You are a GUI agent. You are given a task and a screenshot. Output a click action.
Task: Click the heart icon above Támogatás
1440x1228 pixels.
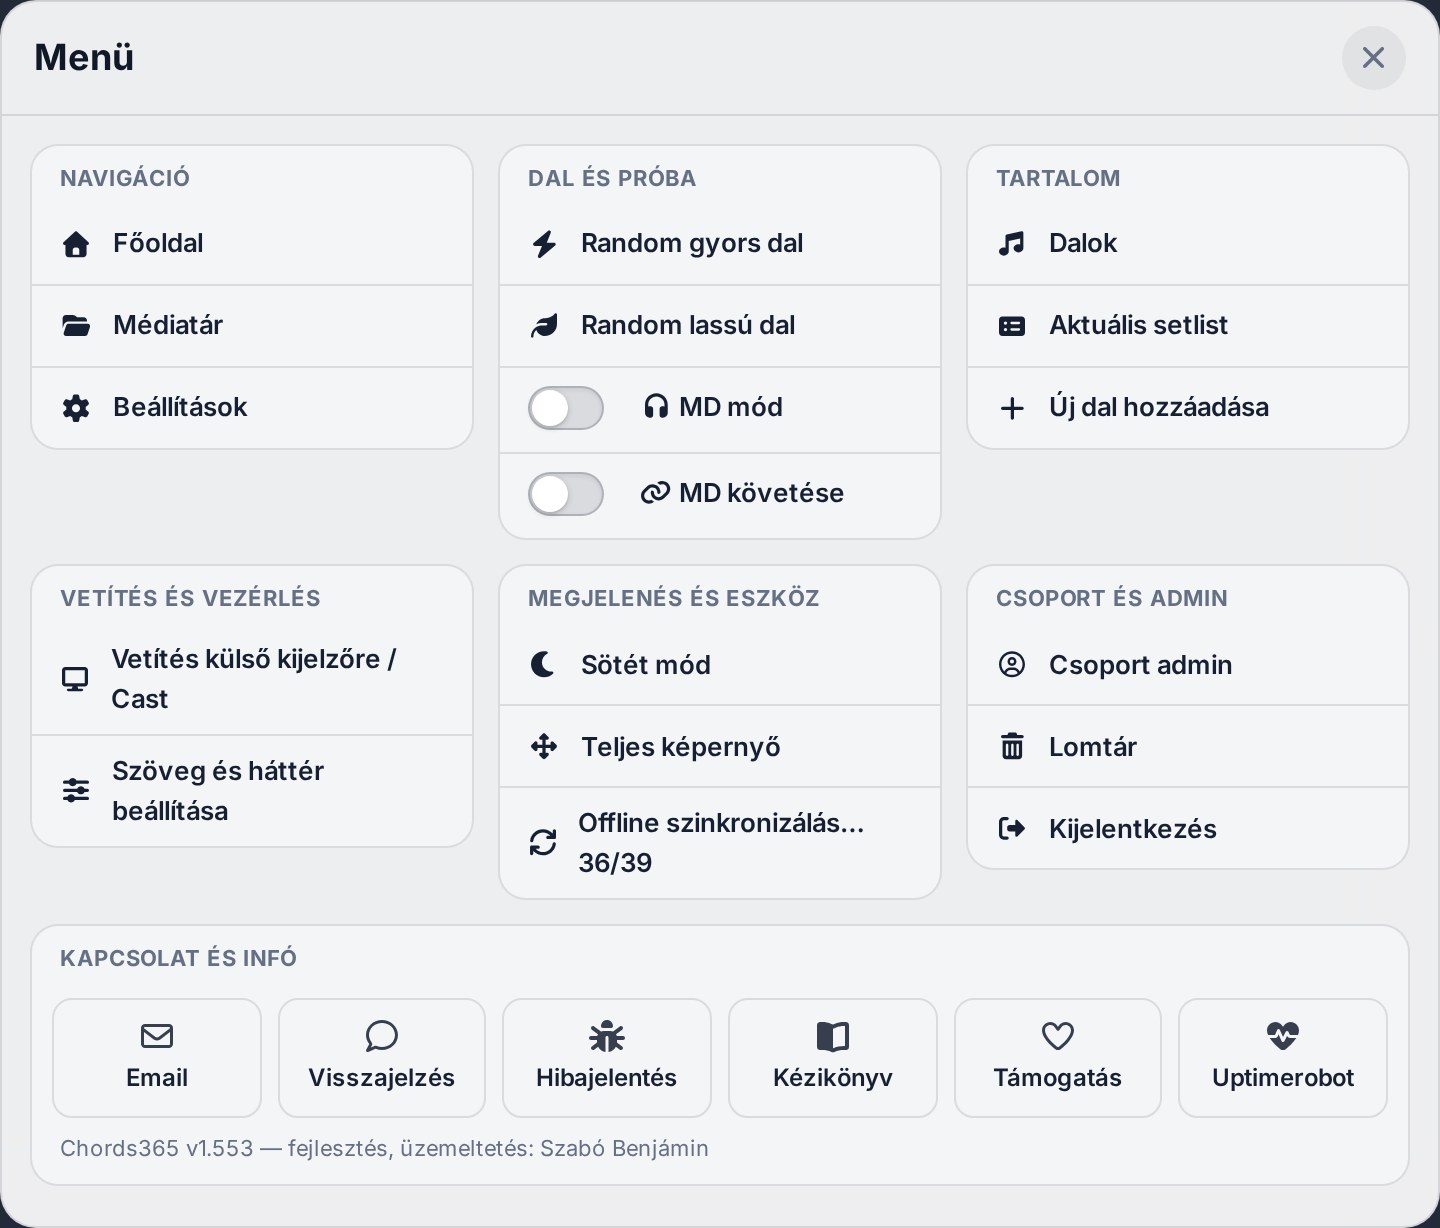[x=1058, y=1036]
